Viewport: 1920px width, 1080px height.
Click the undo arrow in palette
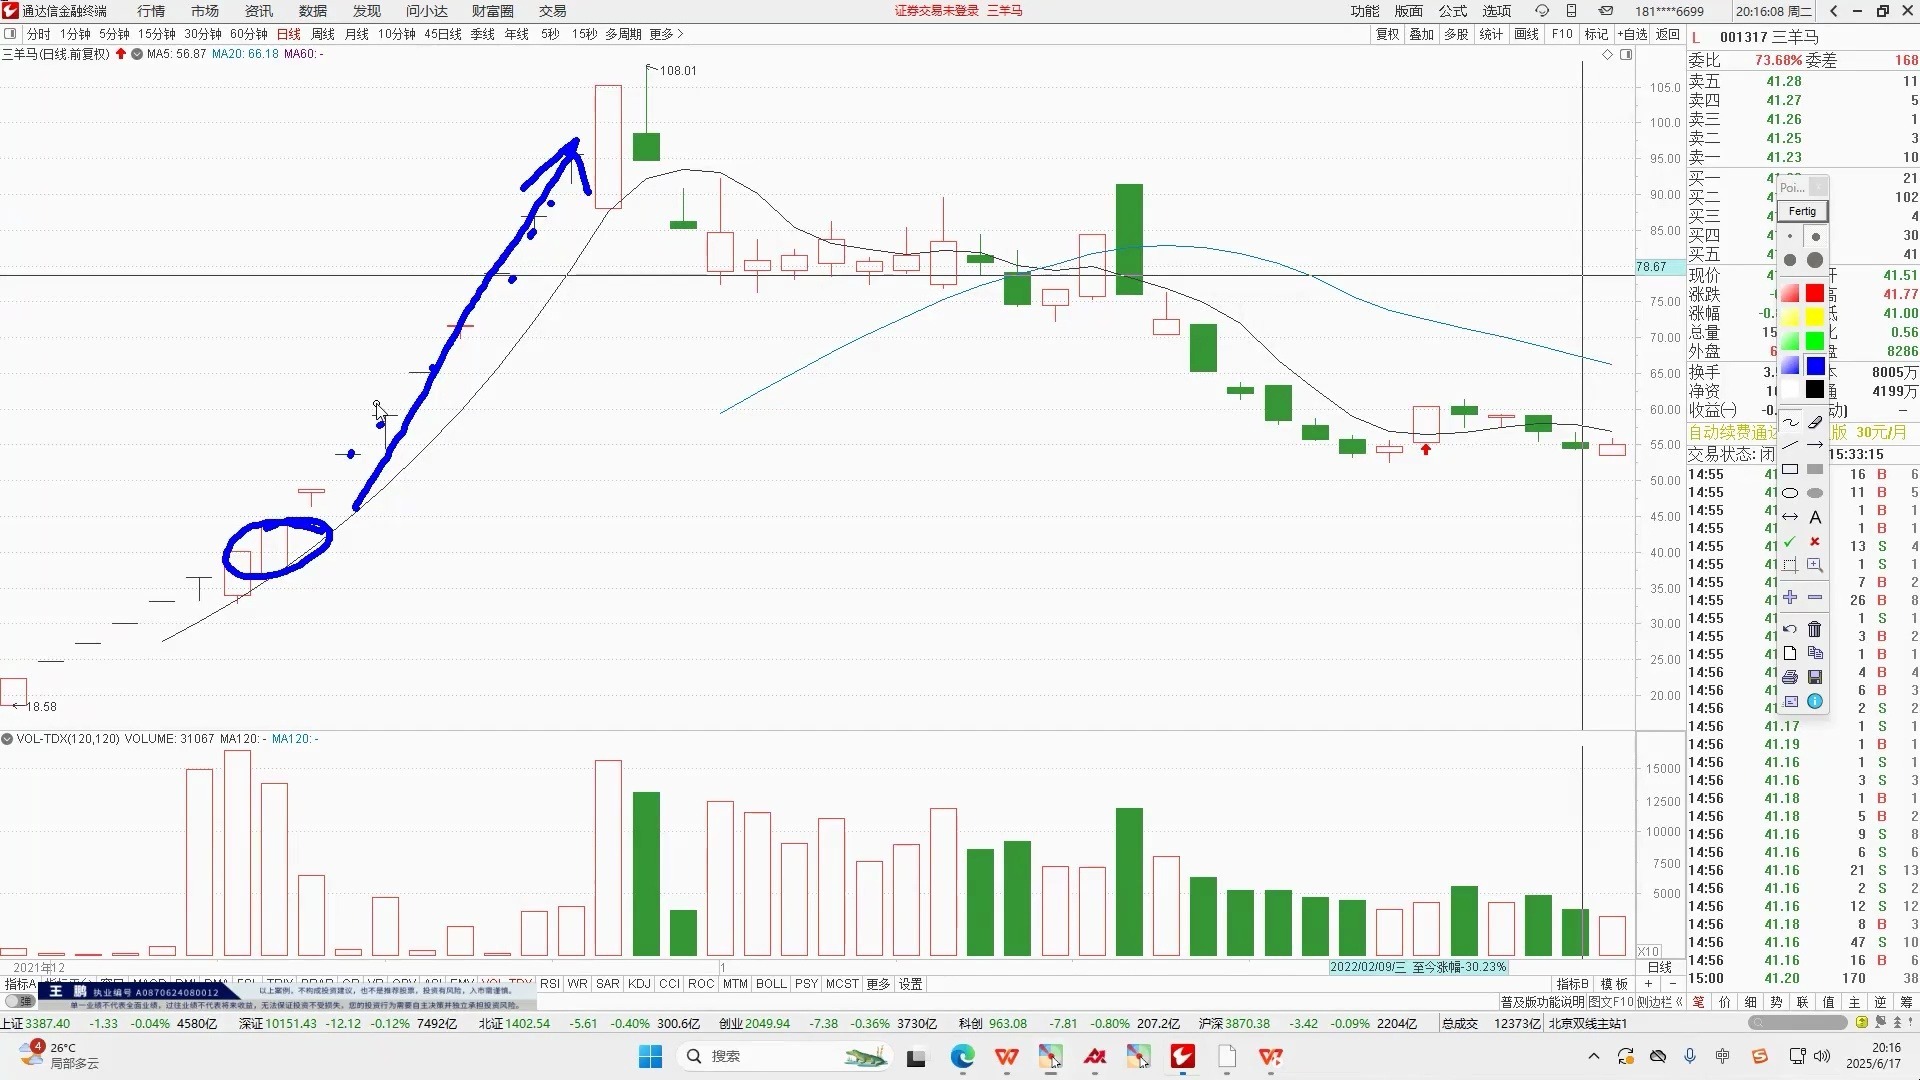(x=1790, y=629)
